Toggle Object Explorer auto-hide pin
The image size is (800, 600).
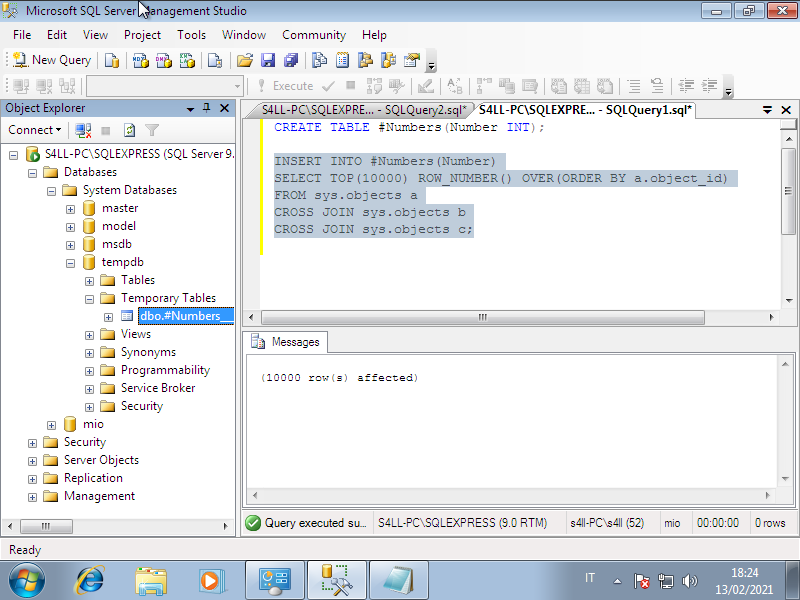click(207, 108)
